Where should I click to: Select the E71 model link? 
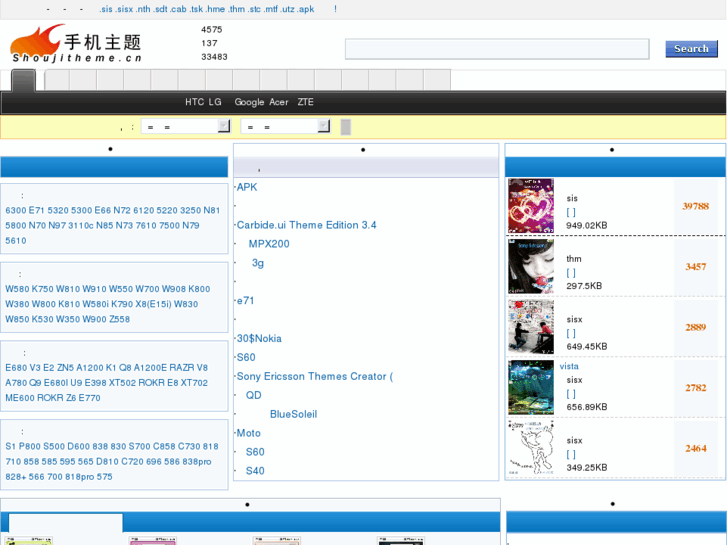37,211
